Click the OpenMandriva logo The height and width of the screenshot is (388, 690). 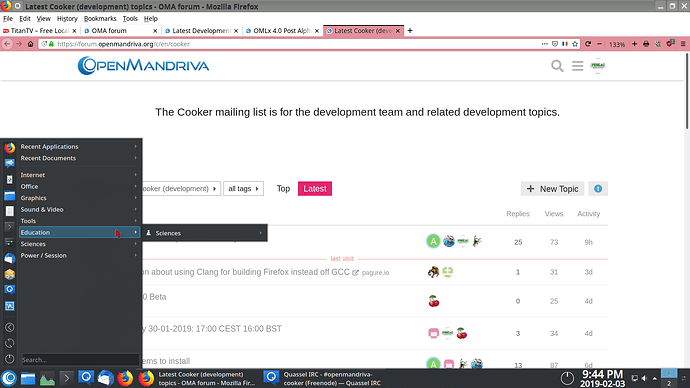[x=143, y=66]
